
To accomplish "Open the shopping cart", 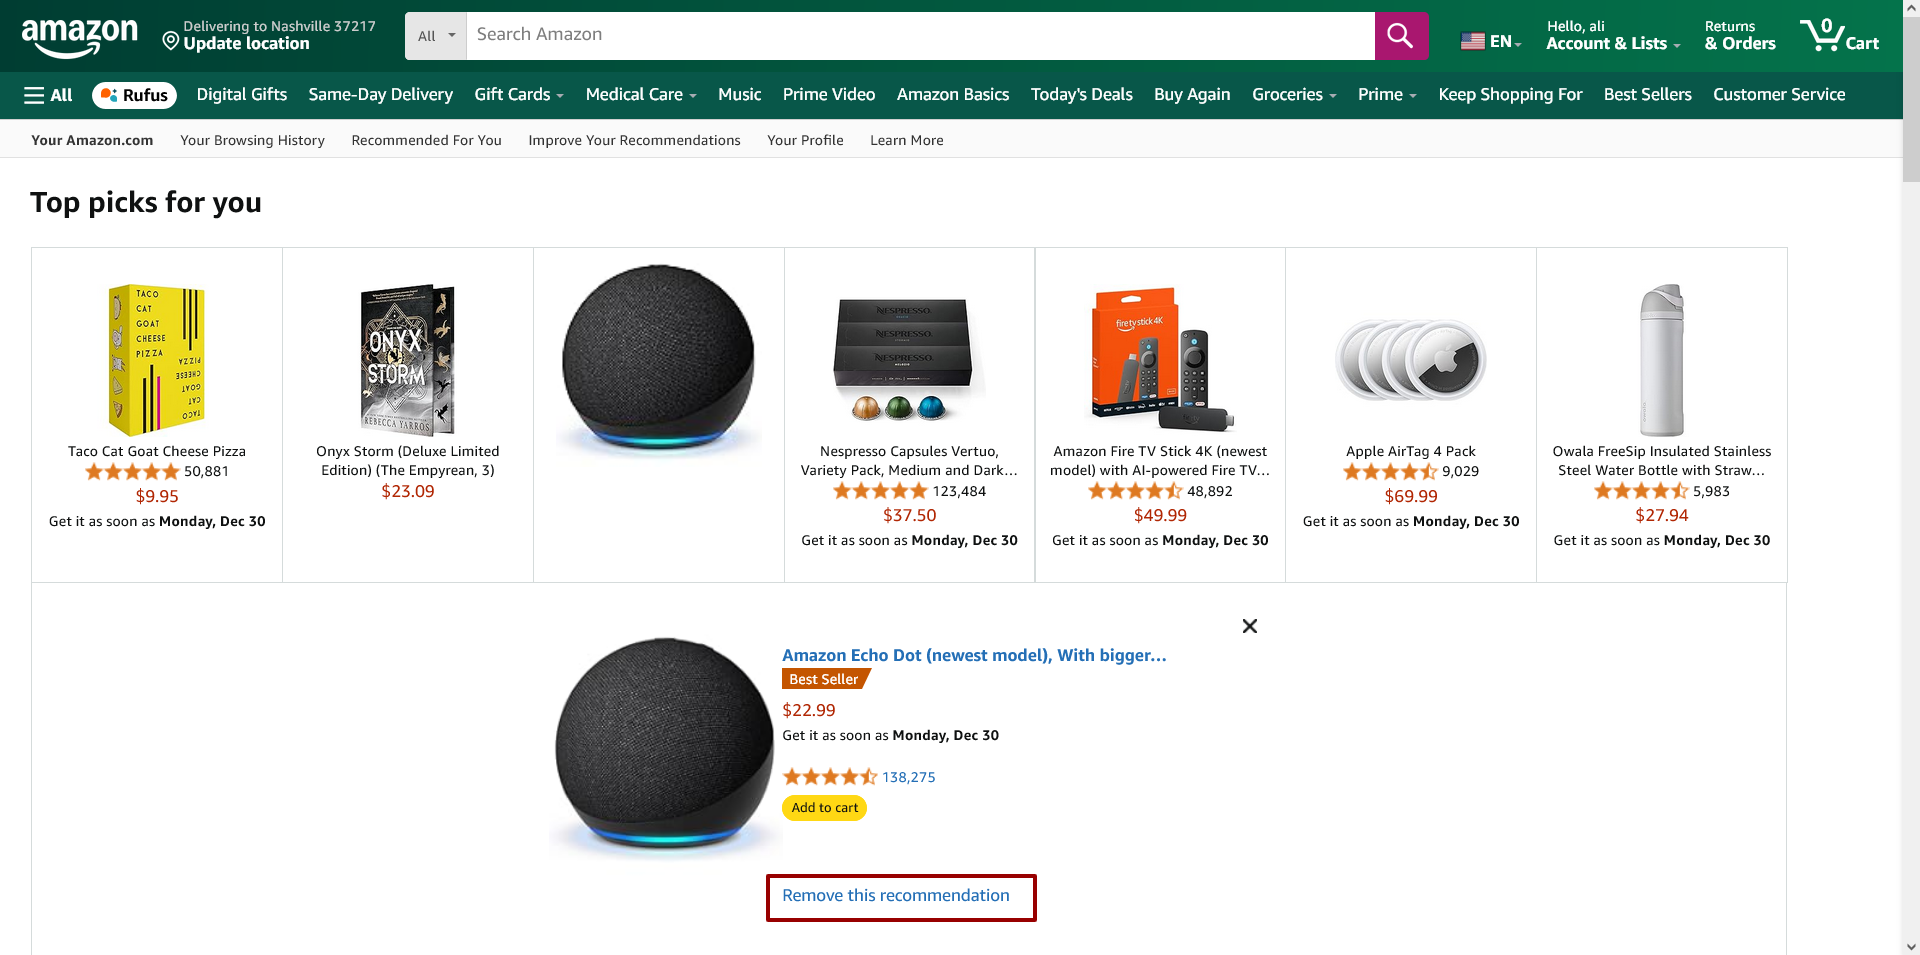I will coord(1839,36).
